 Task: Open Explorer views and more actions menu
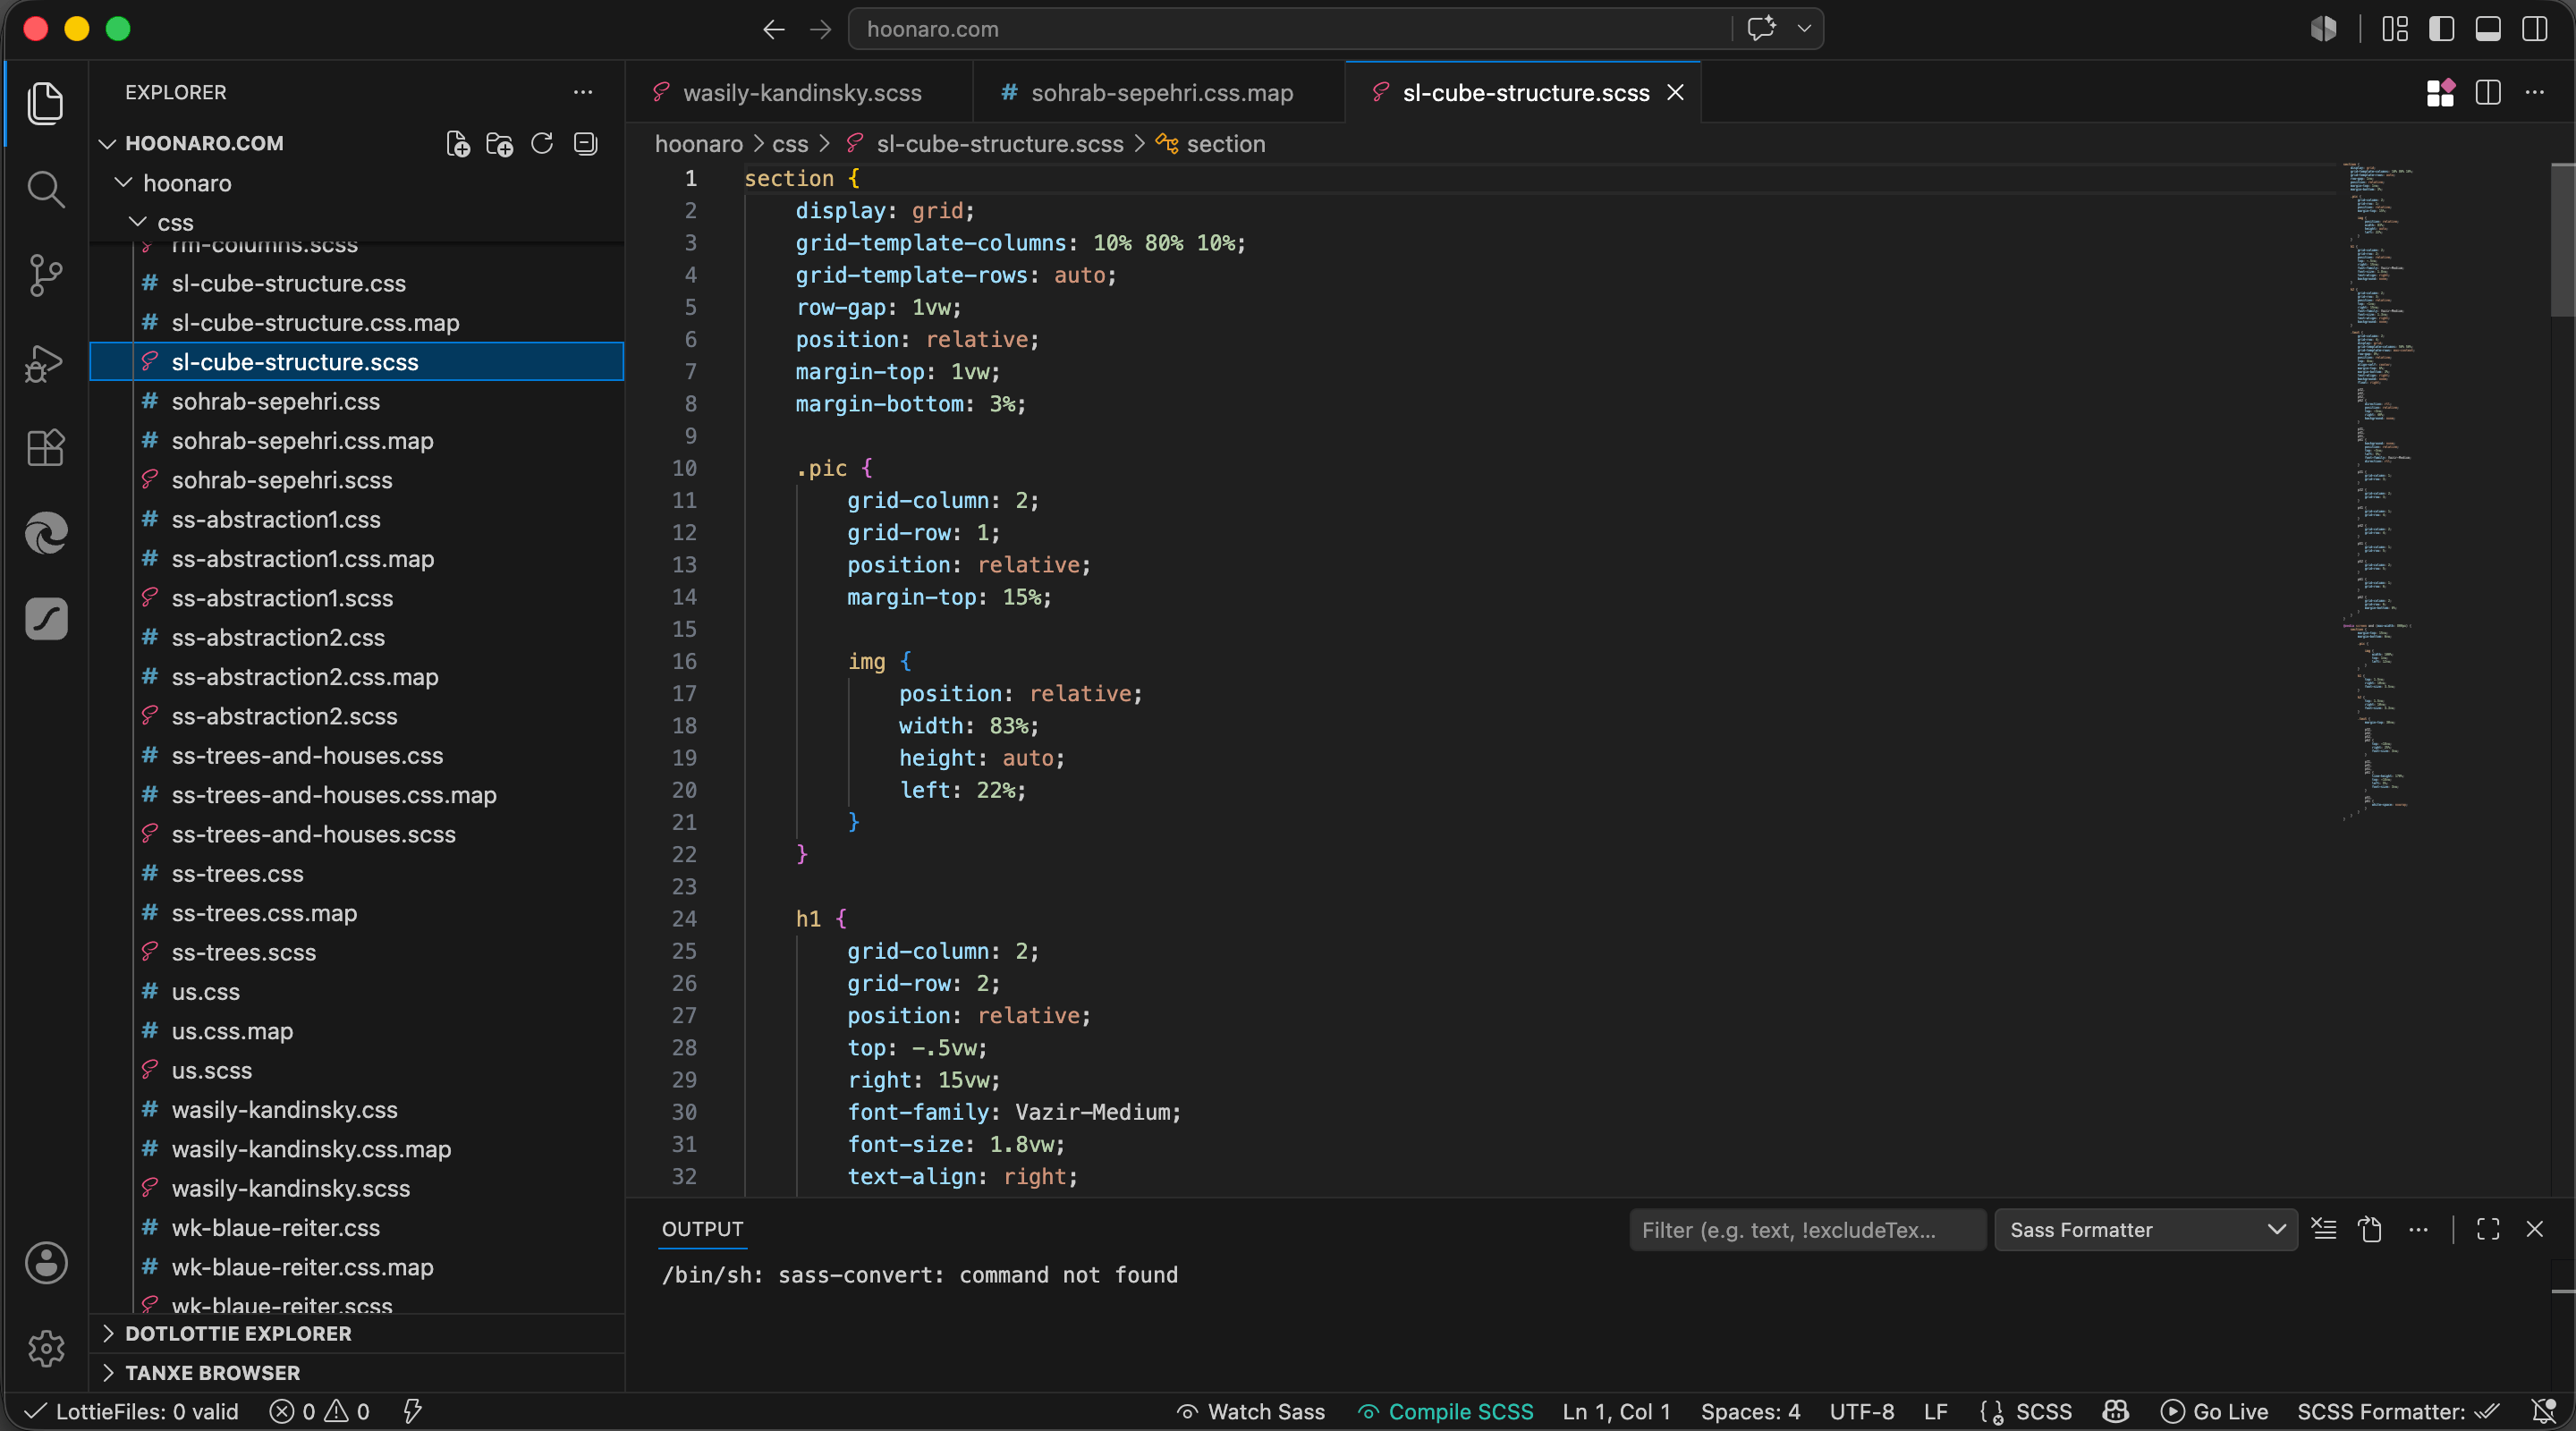(x=583, y=92)
